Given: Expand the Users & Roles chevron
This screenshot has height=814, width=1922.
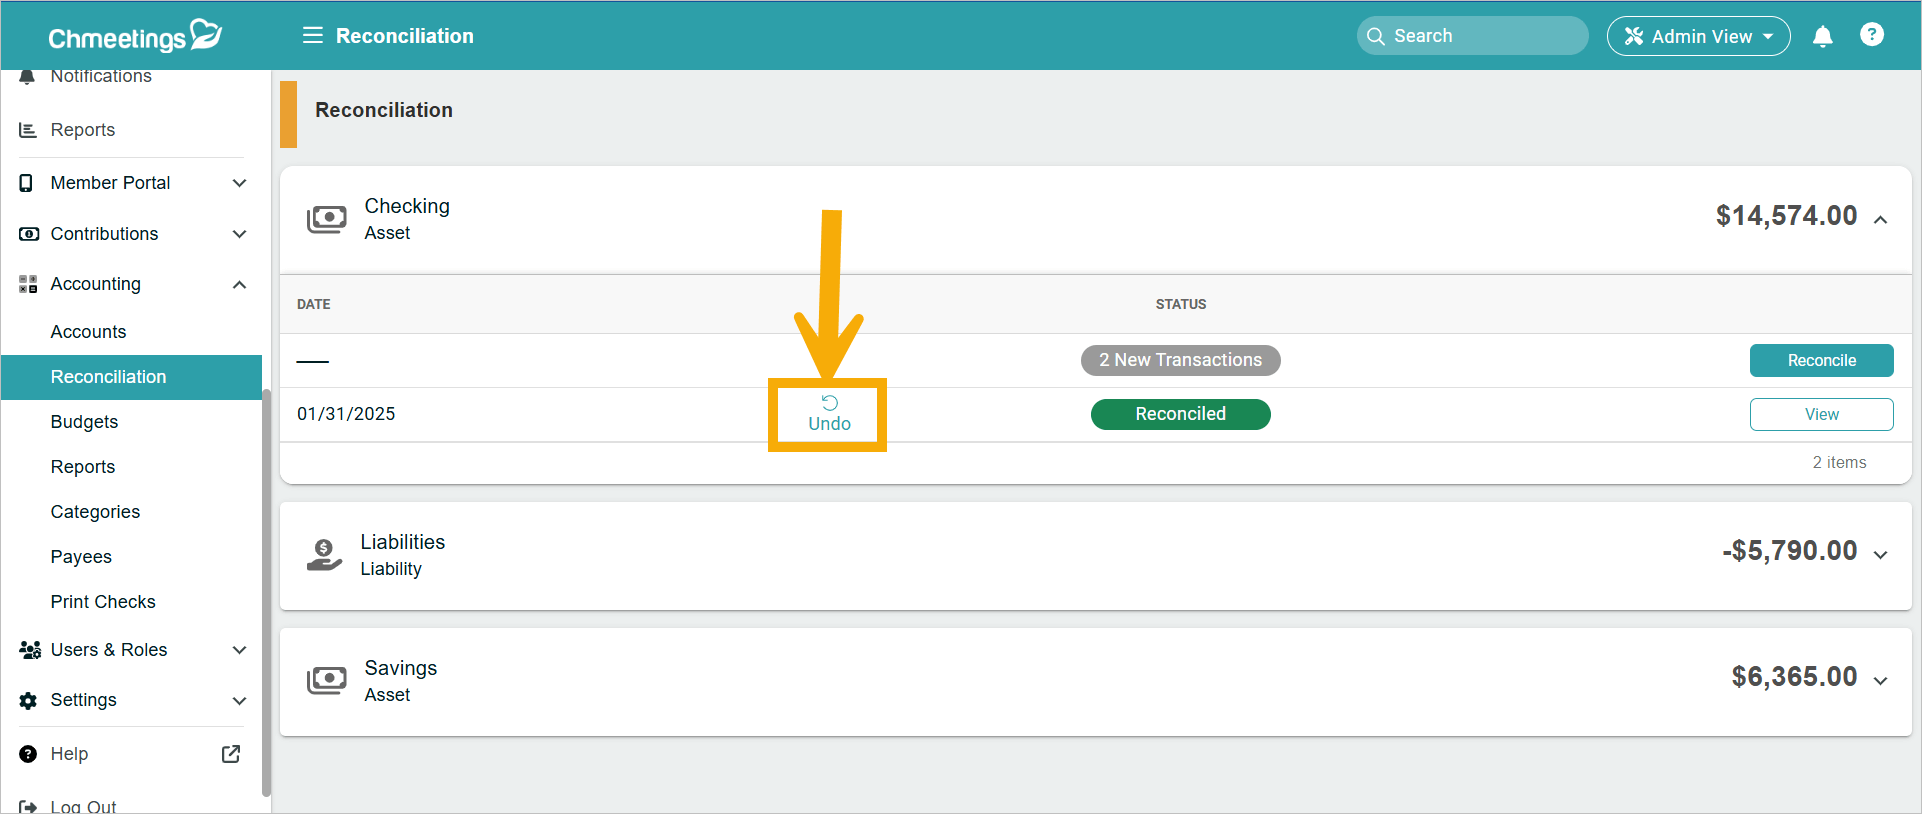Looking at the screenshot, I should click(x=239, y=650).
